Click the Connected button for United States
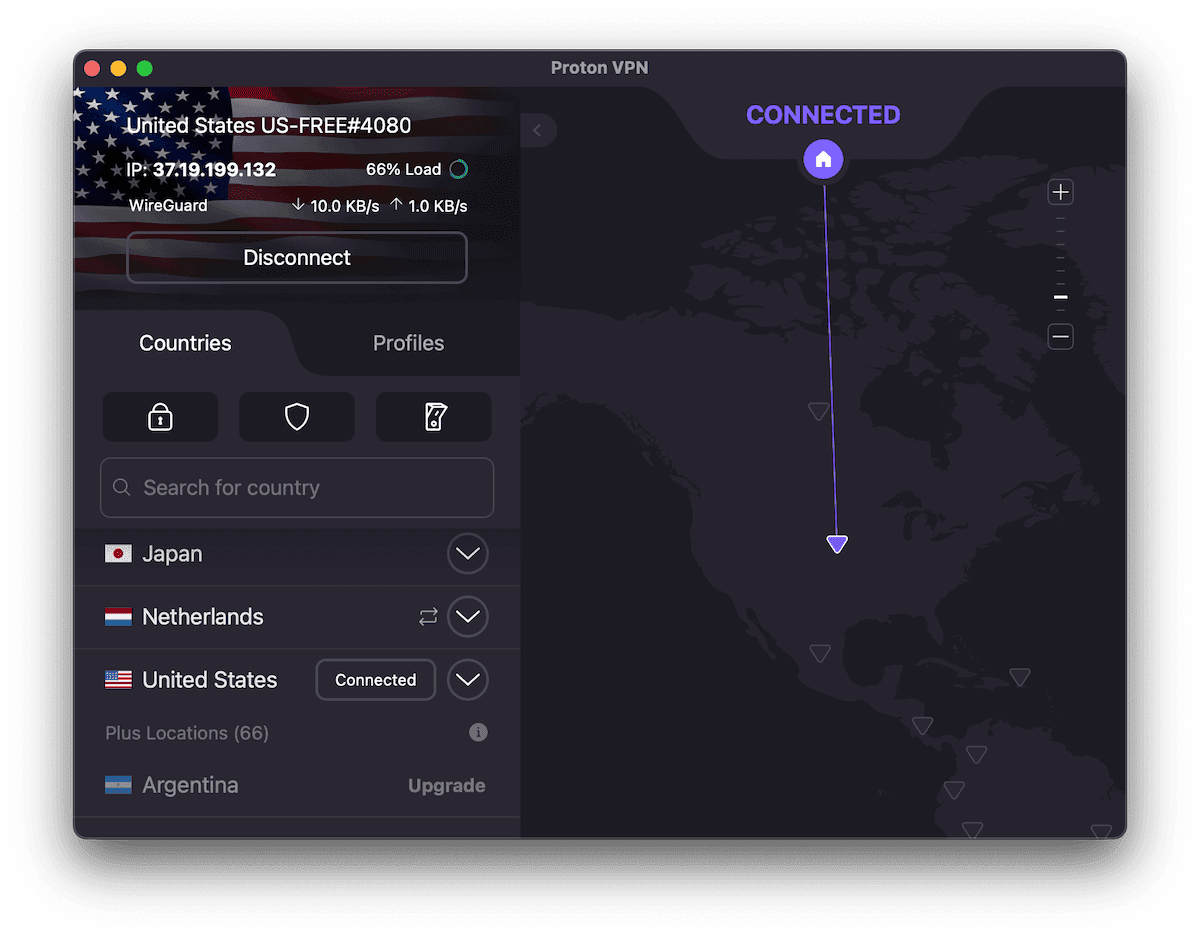1200x936 pixels. click(375, 680)
